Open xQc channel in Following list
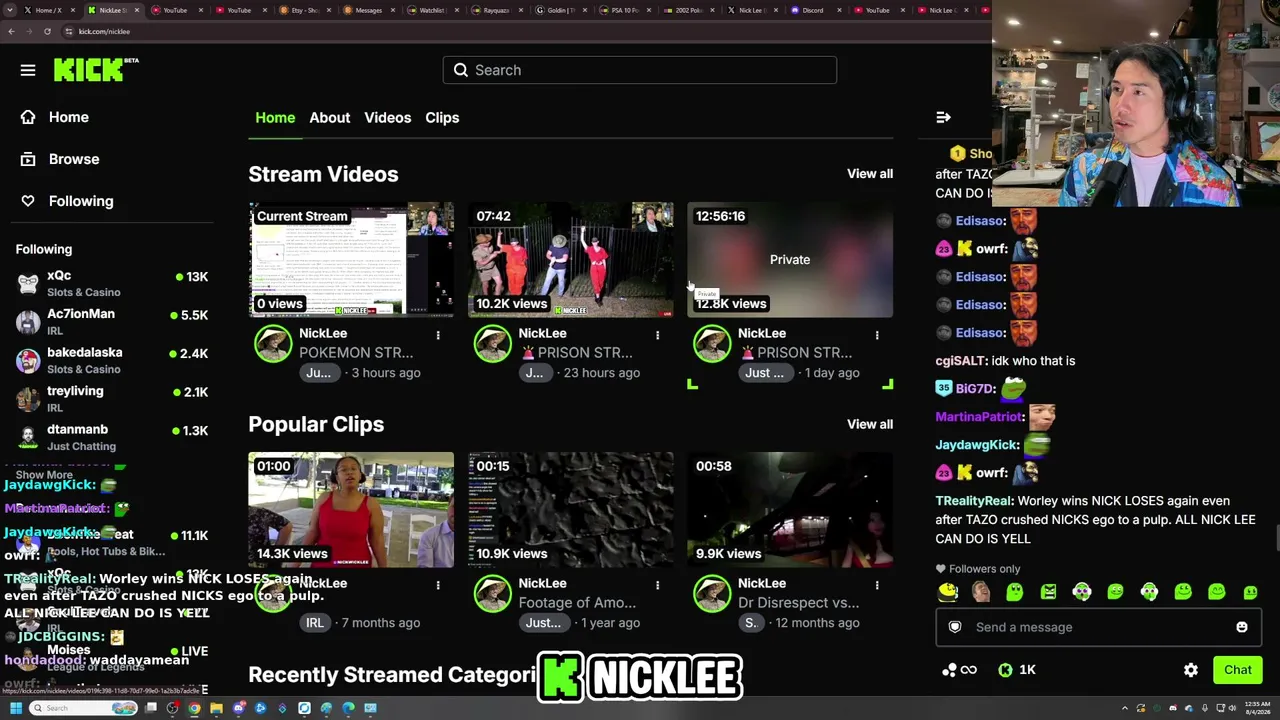 tap(112, 283)
